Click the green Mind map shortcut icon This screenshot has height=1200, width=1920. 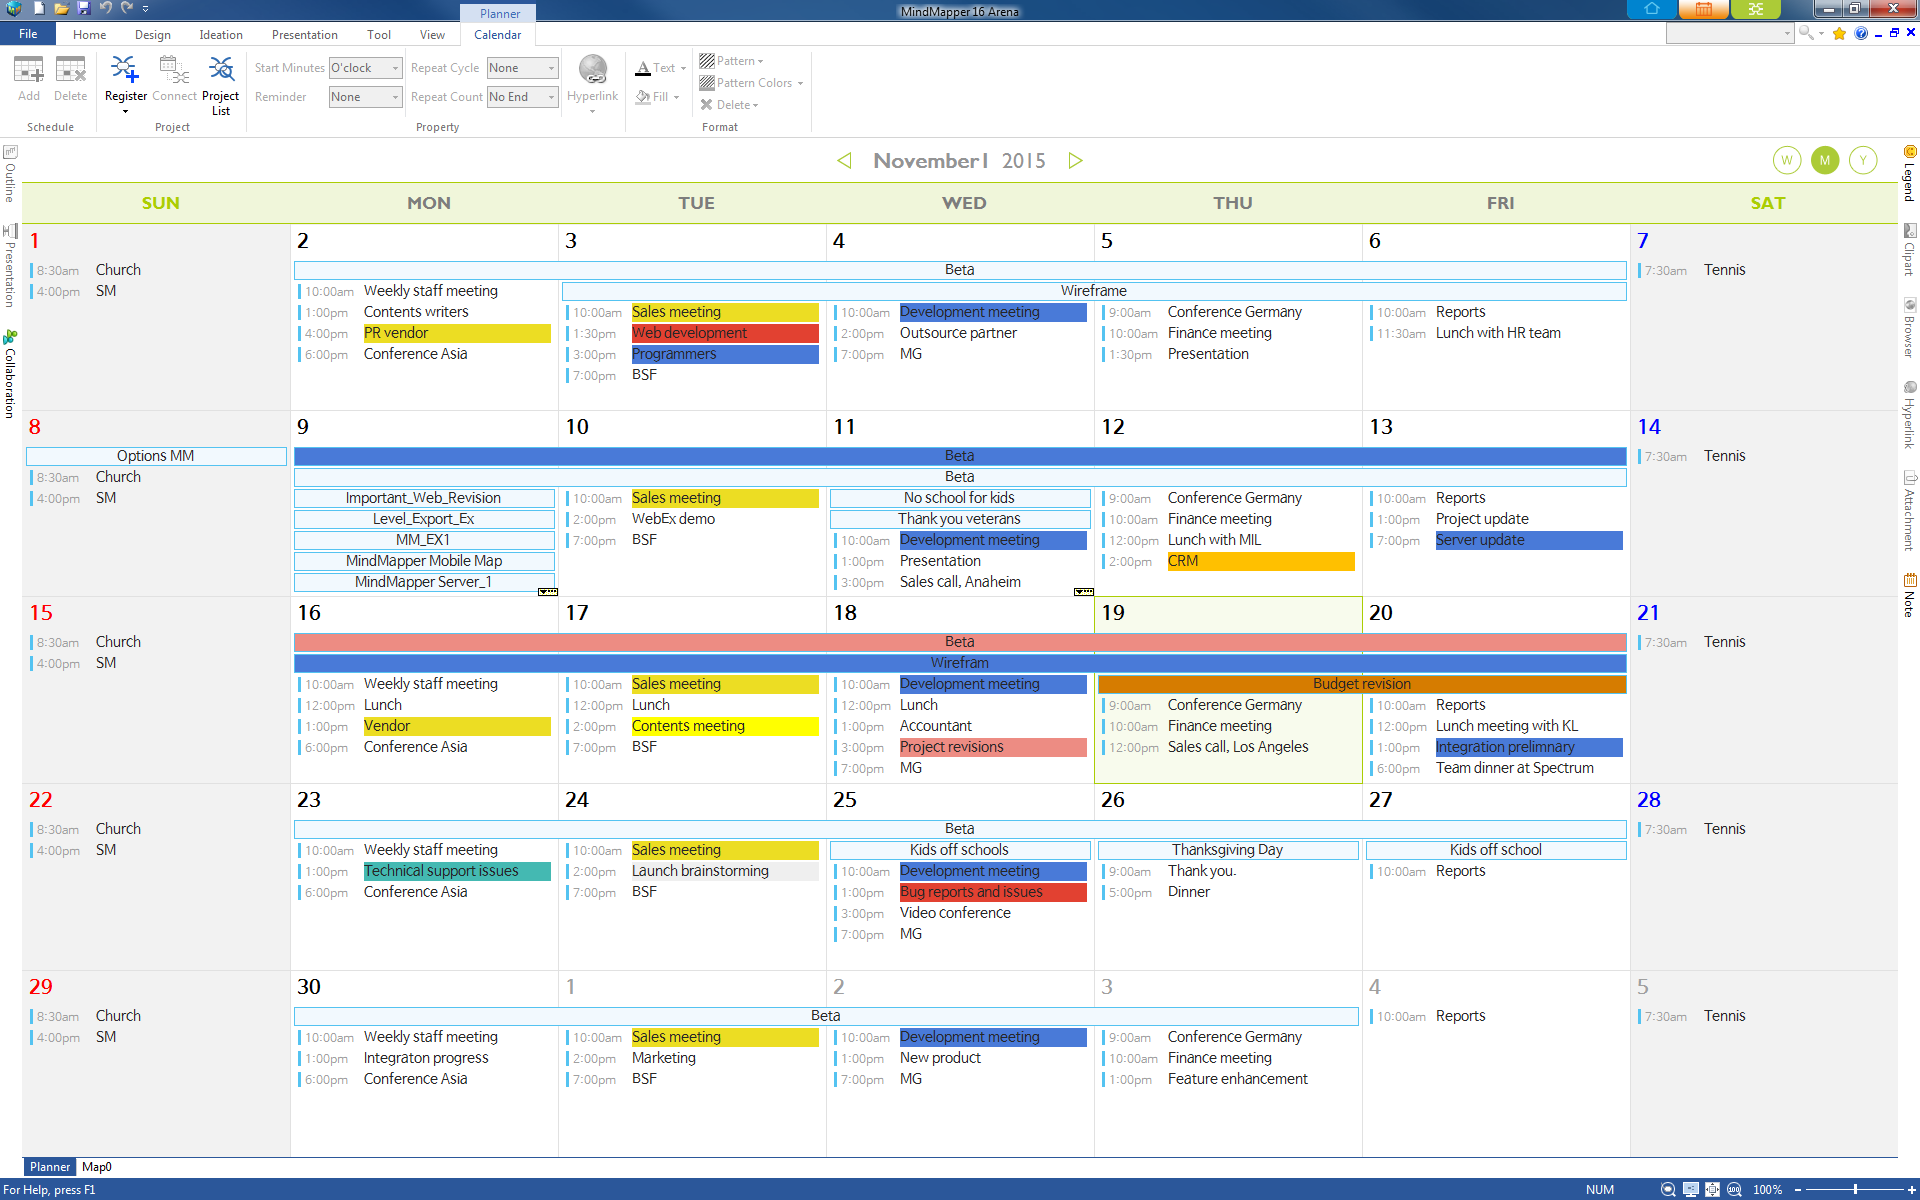click(x=1756, y=9)
